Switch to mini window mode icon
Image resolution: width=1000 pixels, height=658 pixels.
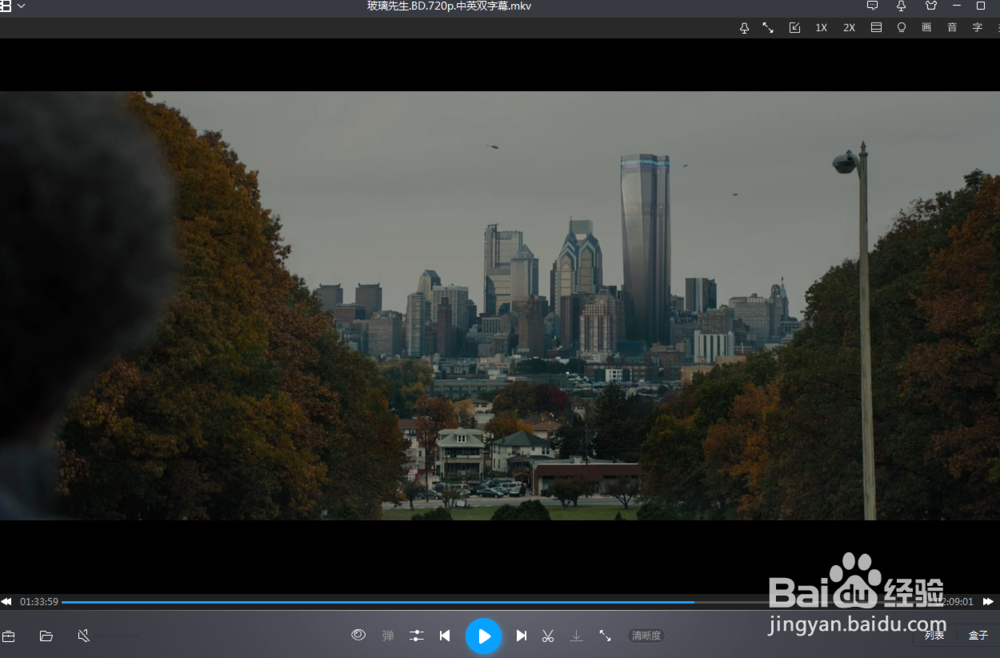[794, 27]
